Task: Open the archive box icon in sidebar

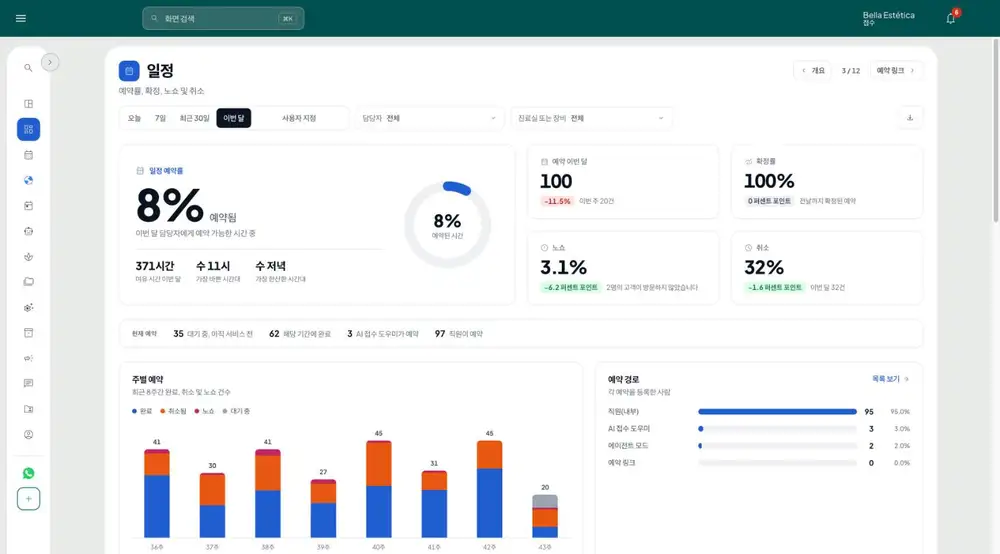Action: [28, 333]
